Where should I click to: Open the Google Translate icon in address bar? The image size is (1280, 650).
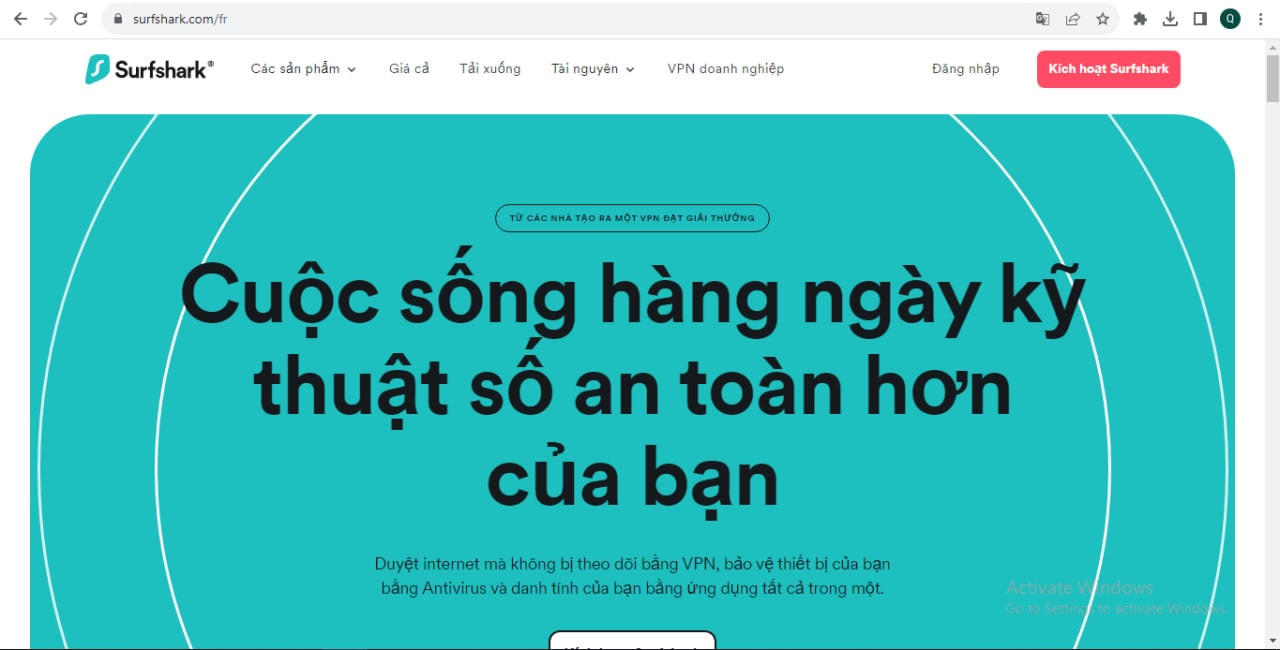pos(1042,19)
